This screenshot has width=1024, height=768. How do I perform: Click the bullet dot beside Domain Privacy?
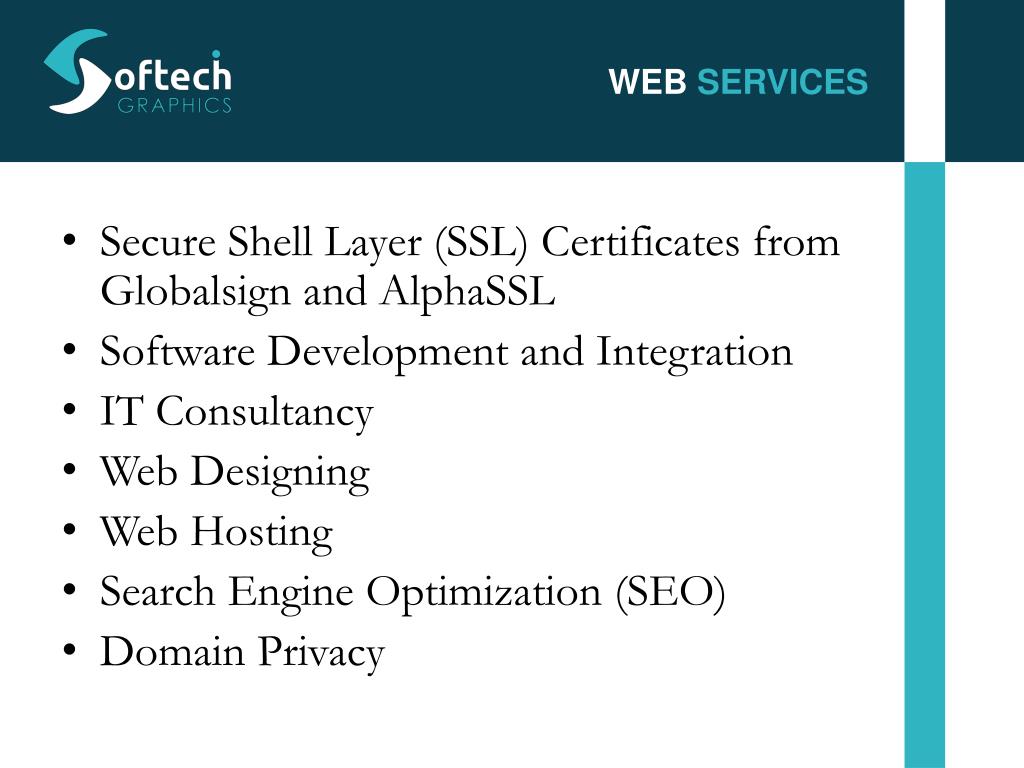70,650
